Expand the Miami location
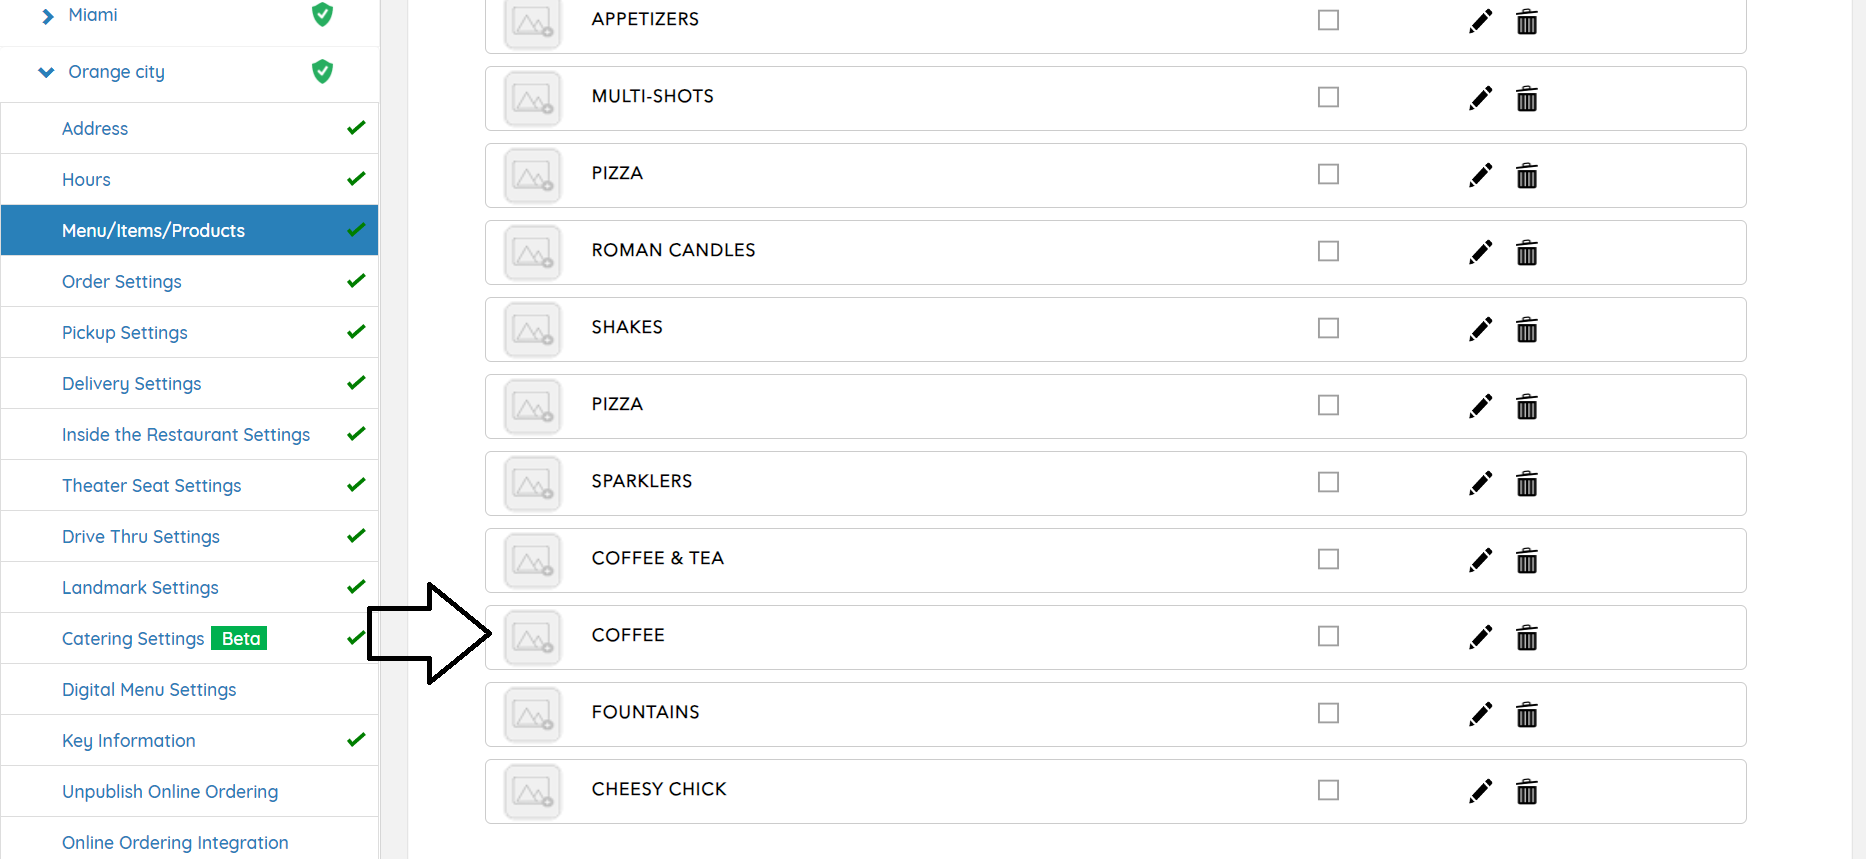The image size is (1866, 859). point(47,16)
